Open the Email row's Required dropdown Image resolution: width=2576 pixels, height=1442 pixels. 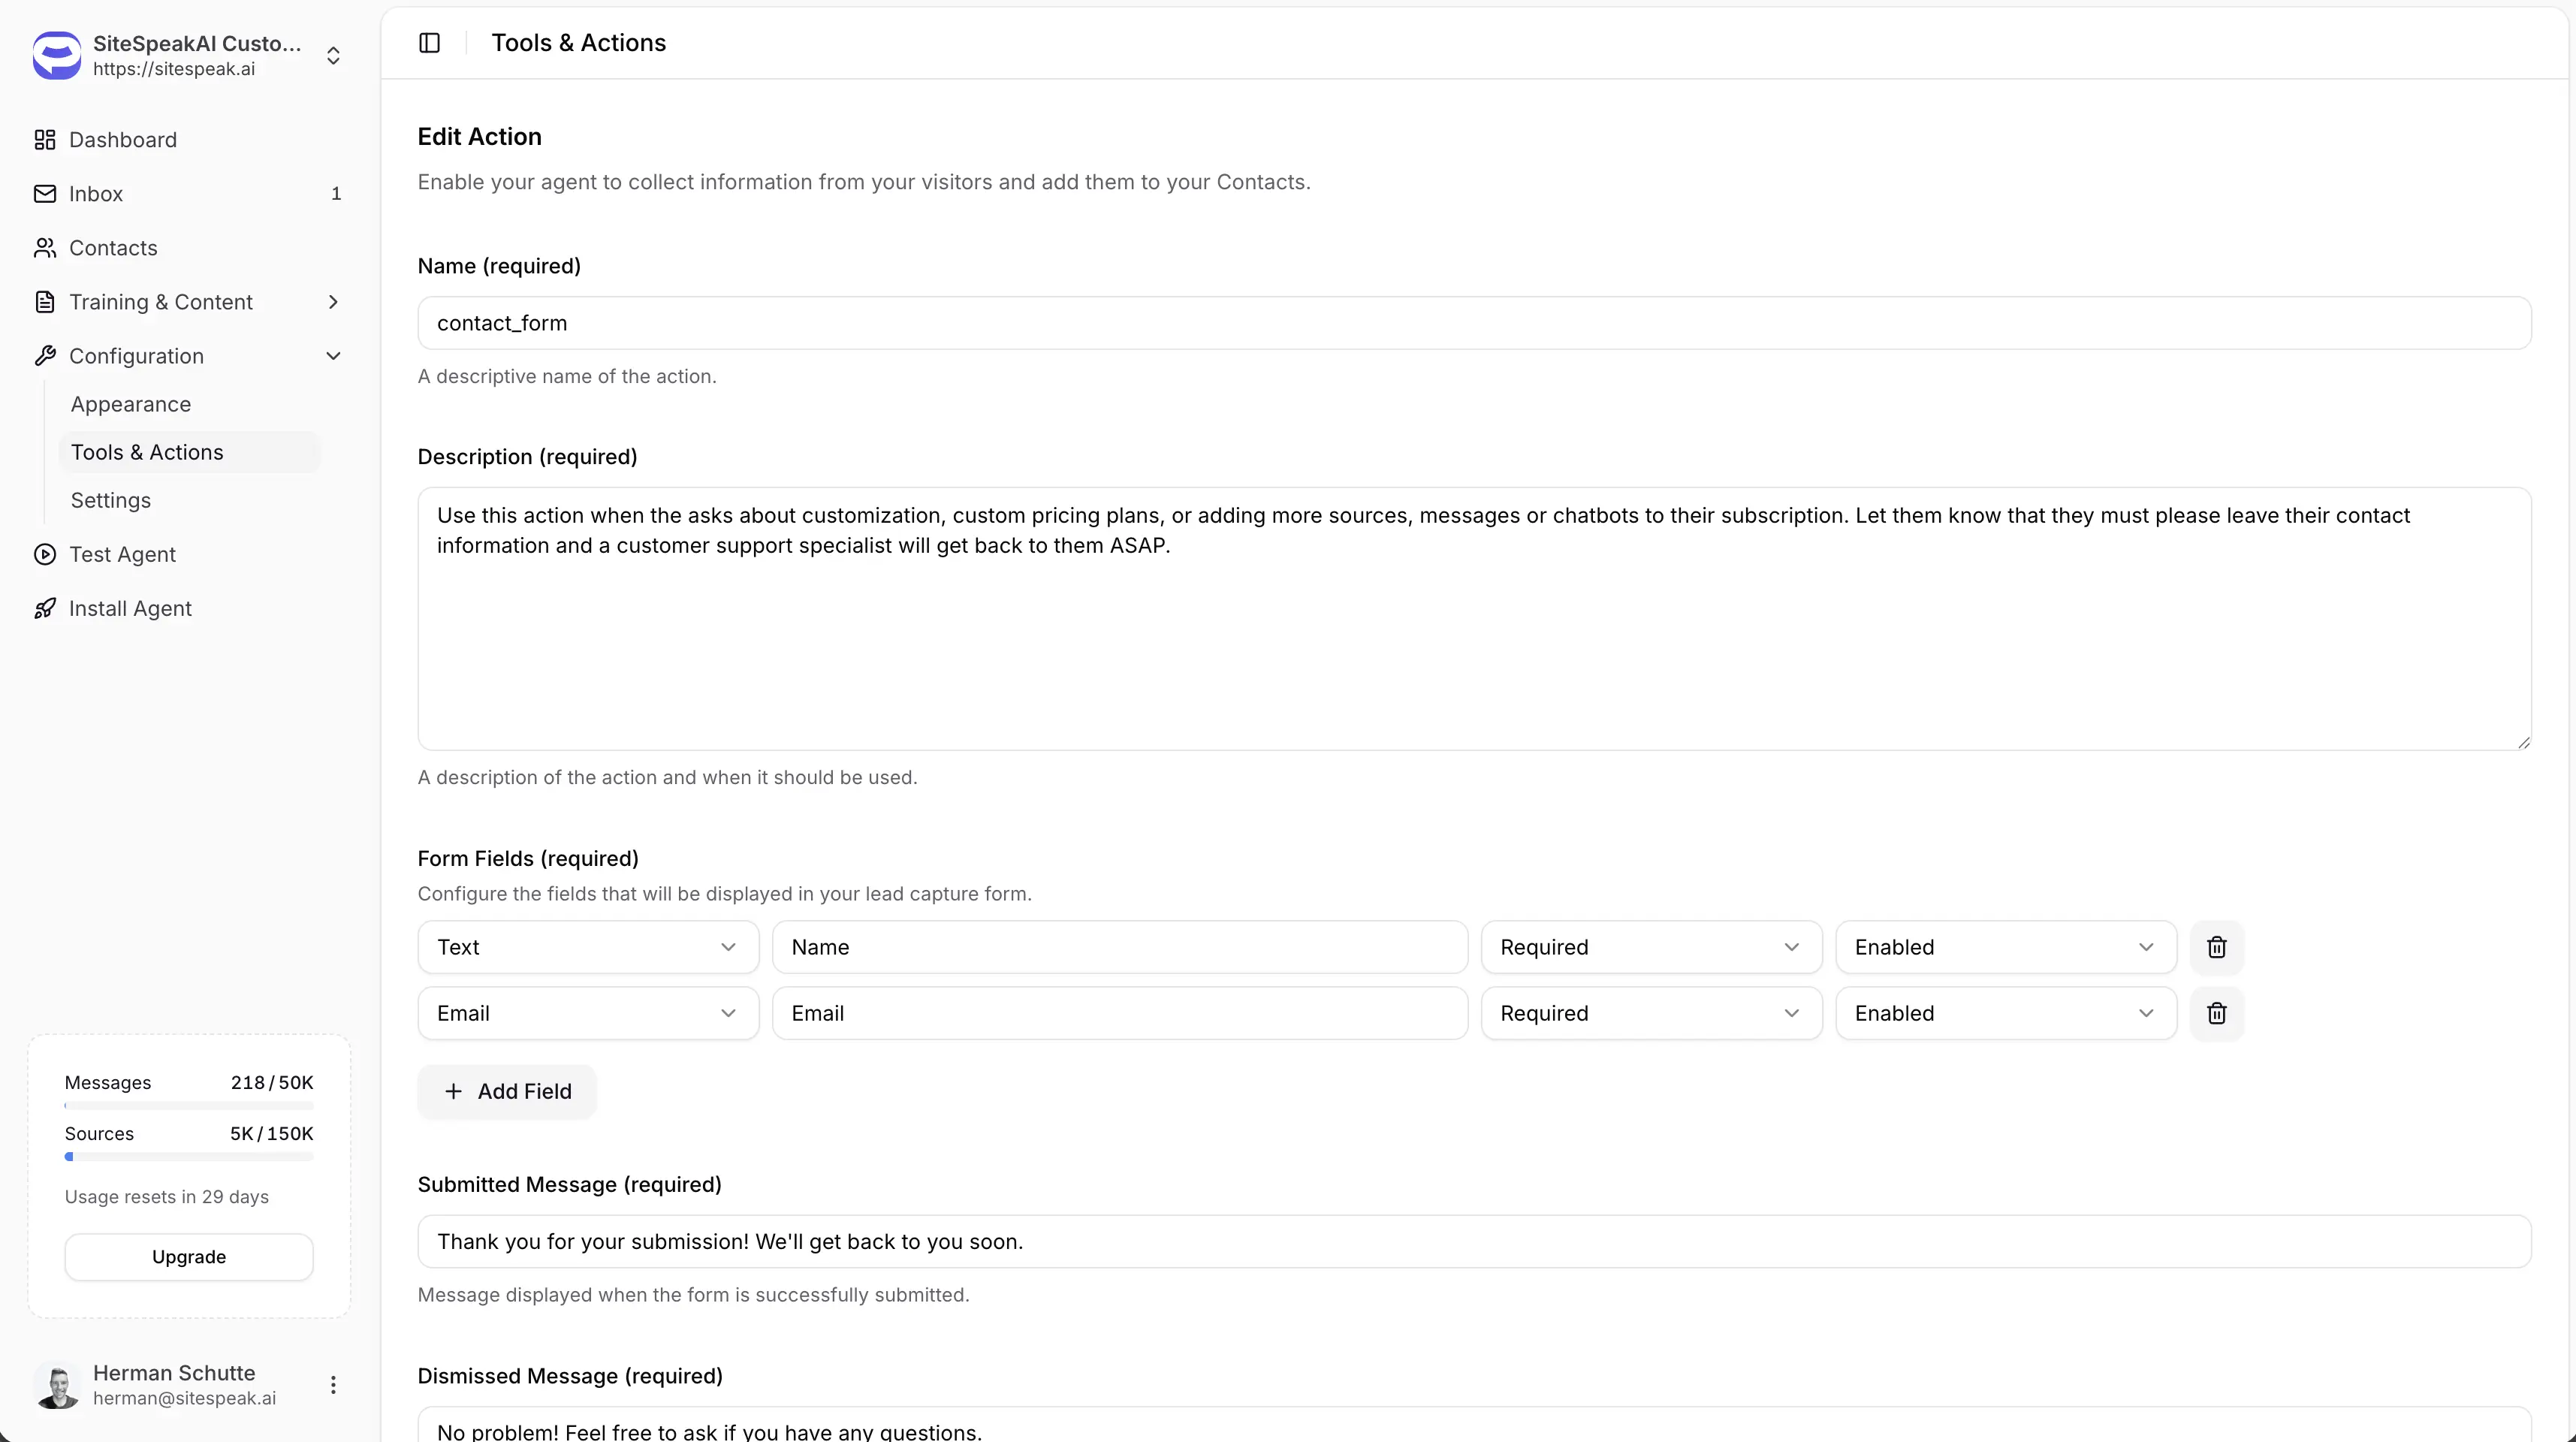pos(1651,1013)
